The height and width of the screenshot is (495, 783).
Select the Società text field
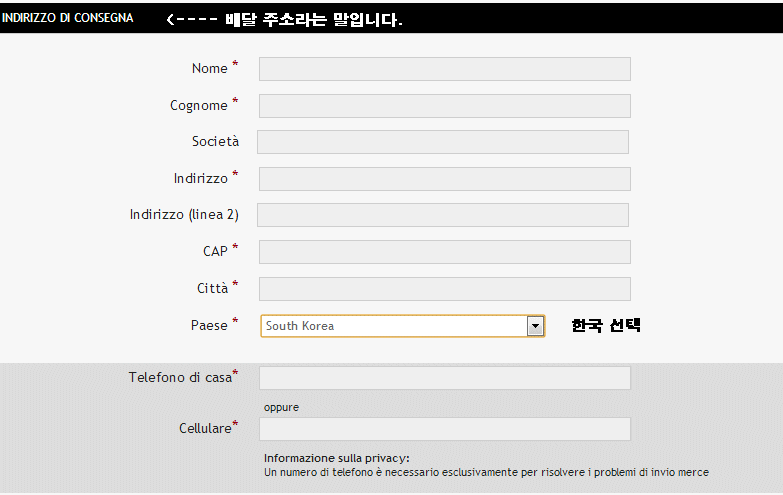point(442,142)
